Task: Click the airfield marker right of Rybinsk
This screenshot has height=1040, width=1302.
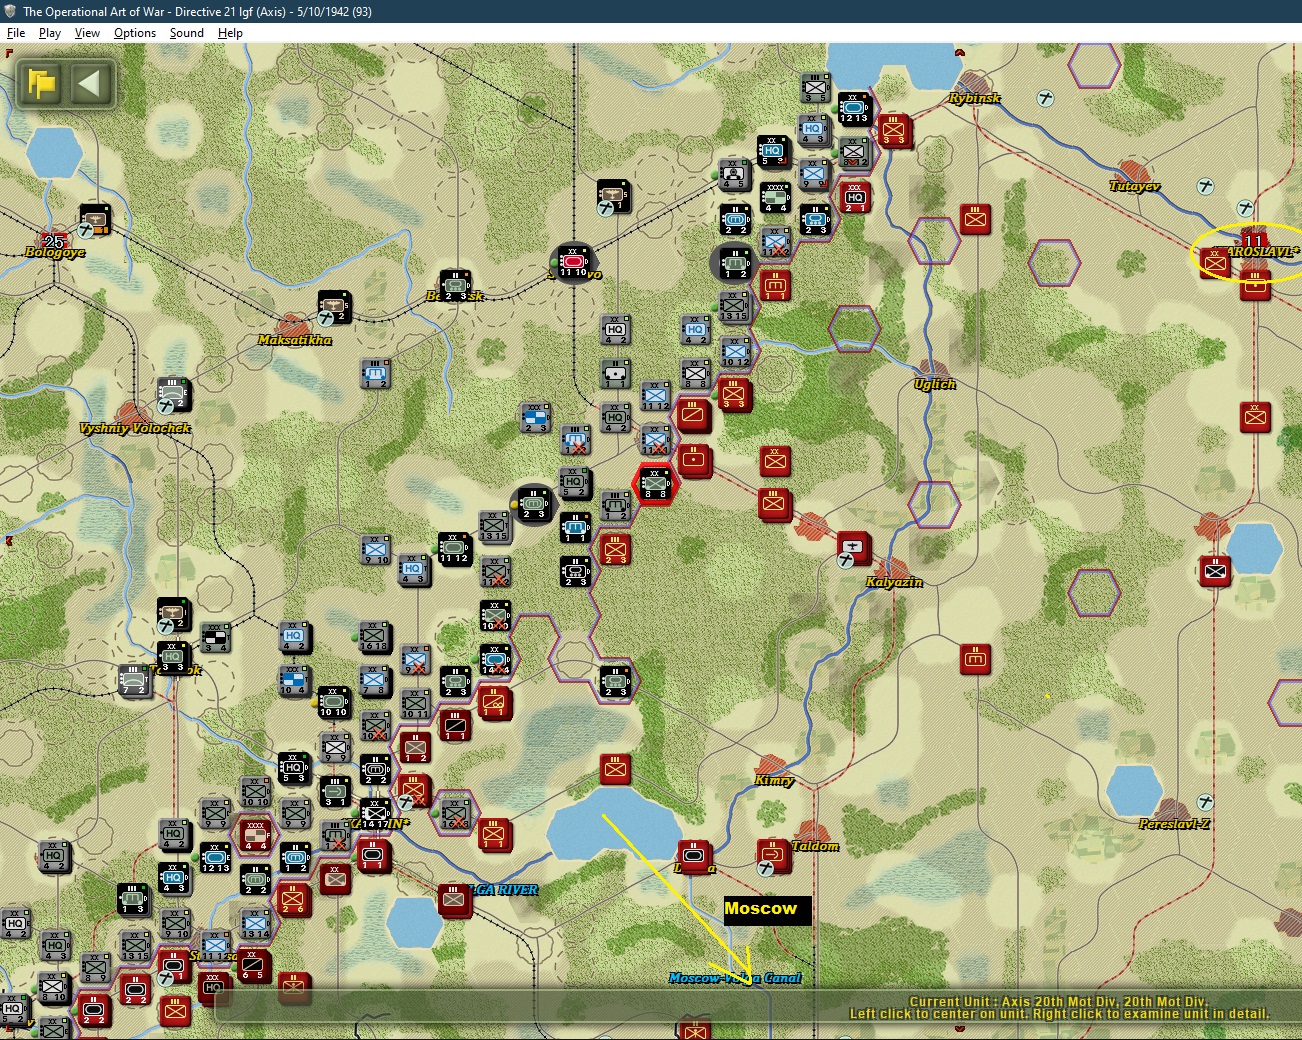Action: click(x=1045, y=99)
